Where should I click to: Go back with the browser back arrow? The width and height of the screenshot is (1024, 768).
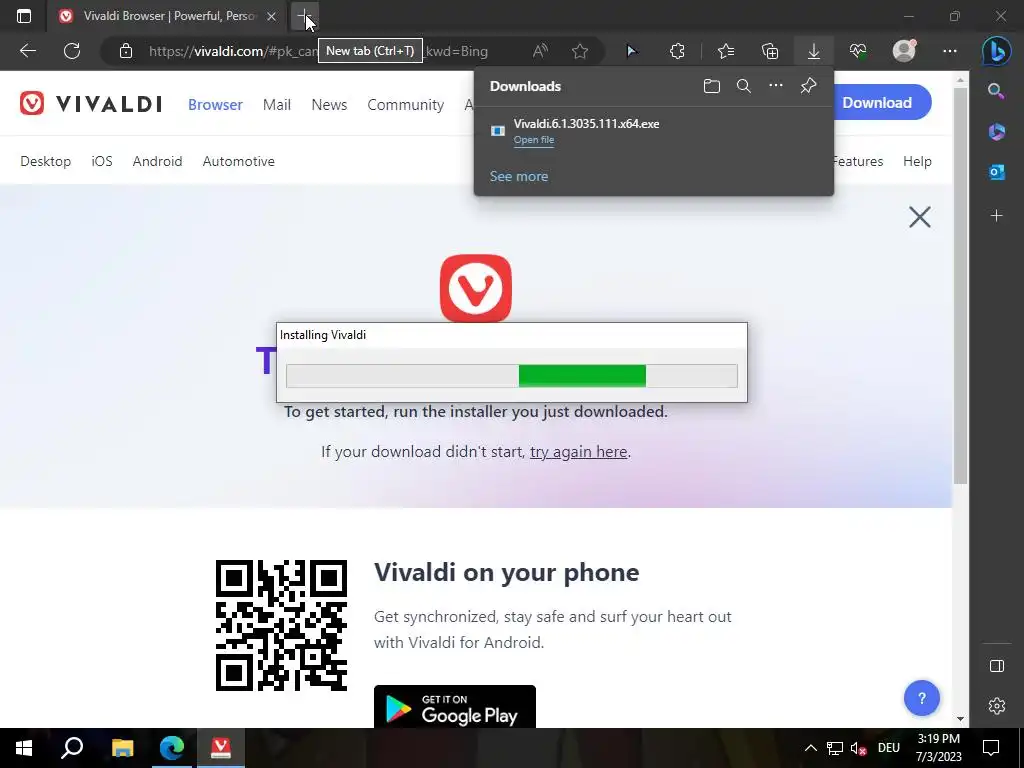pyautogui.click(x=27, y=51)
